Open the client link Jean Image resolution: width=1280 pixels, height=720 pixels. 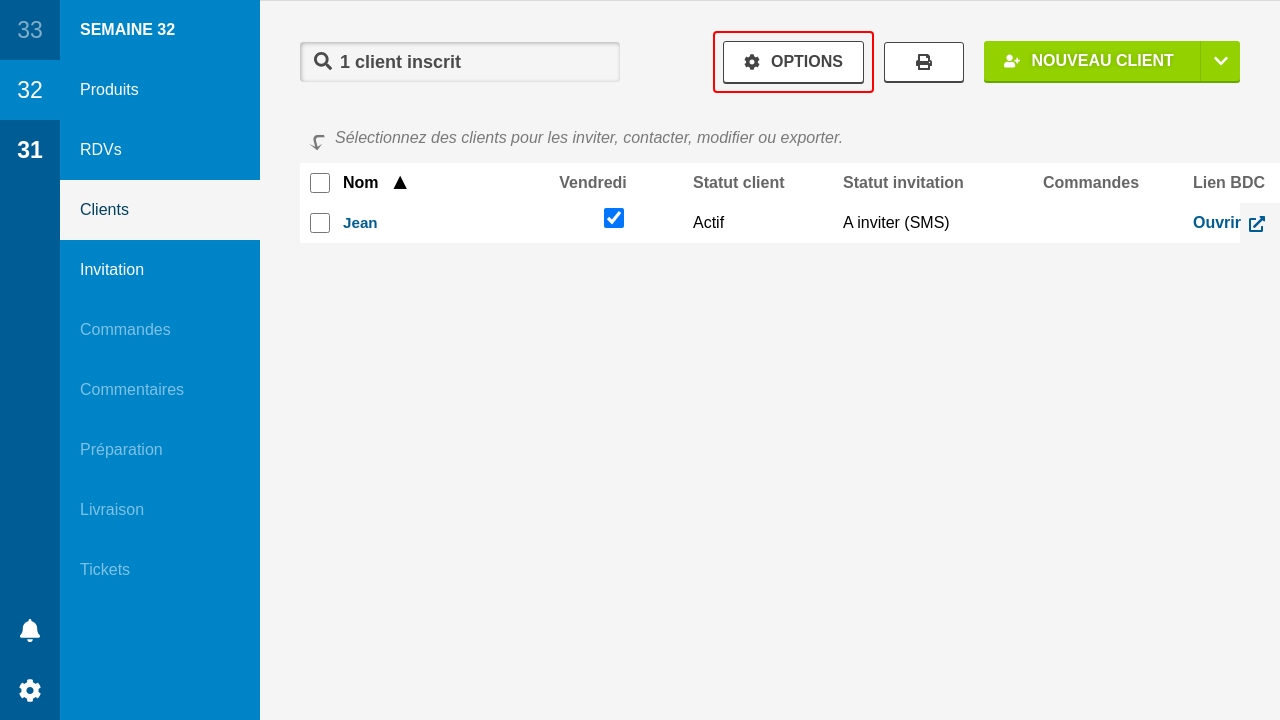tap(360, 223)
